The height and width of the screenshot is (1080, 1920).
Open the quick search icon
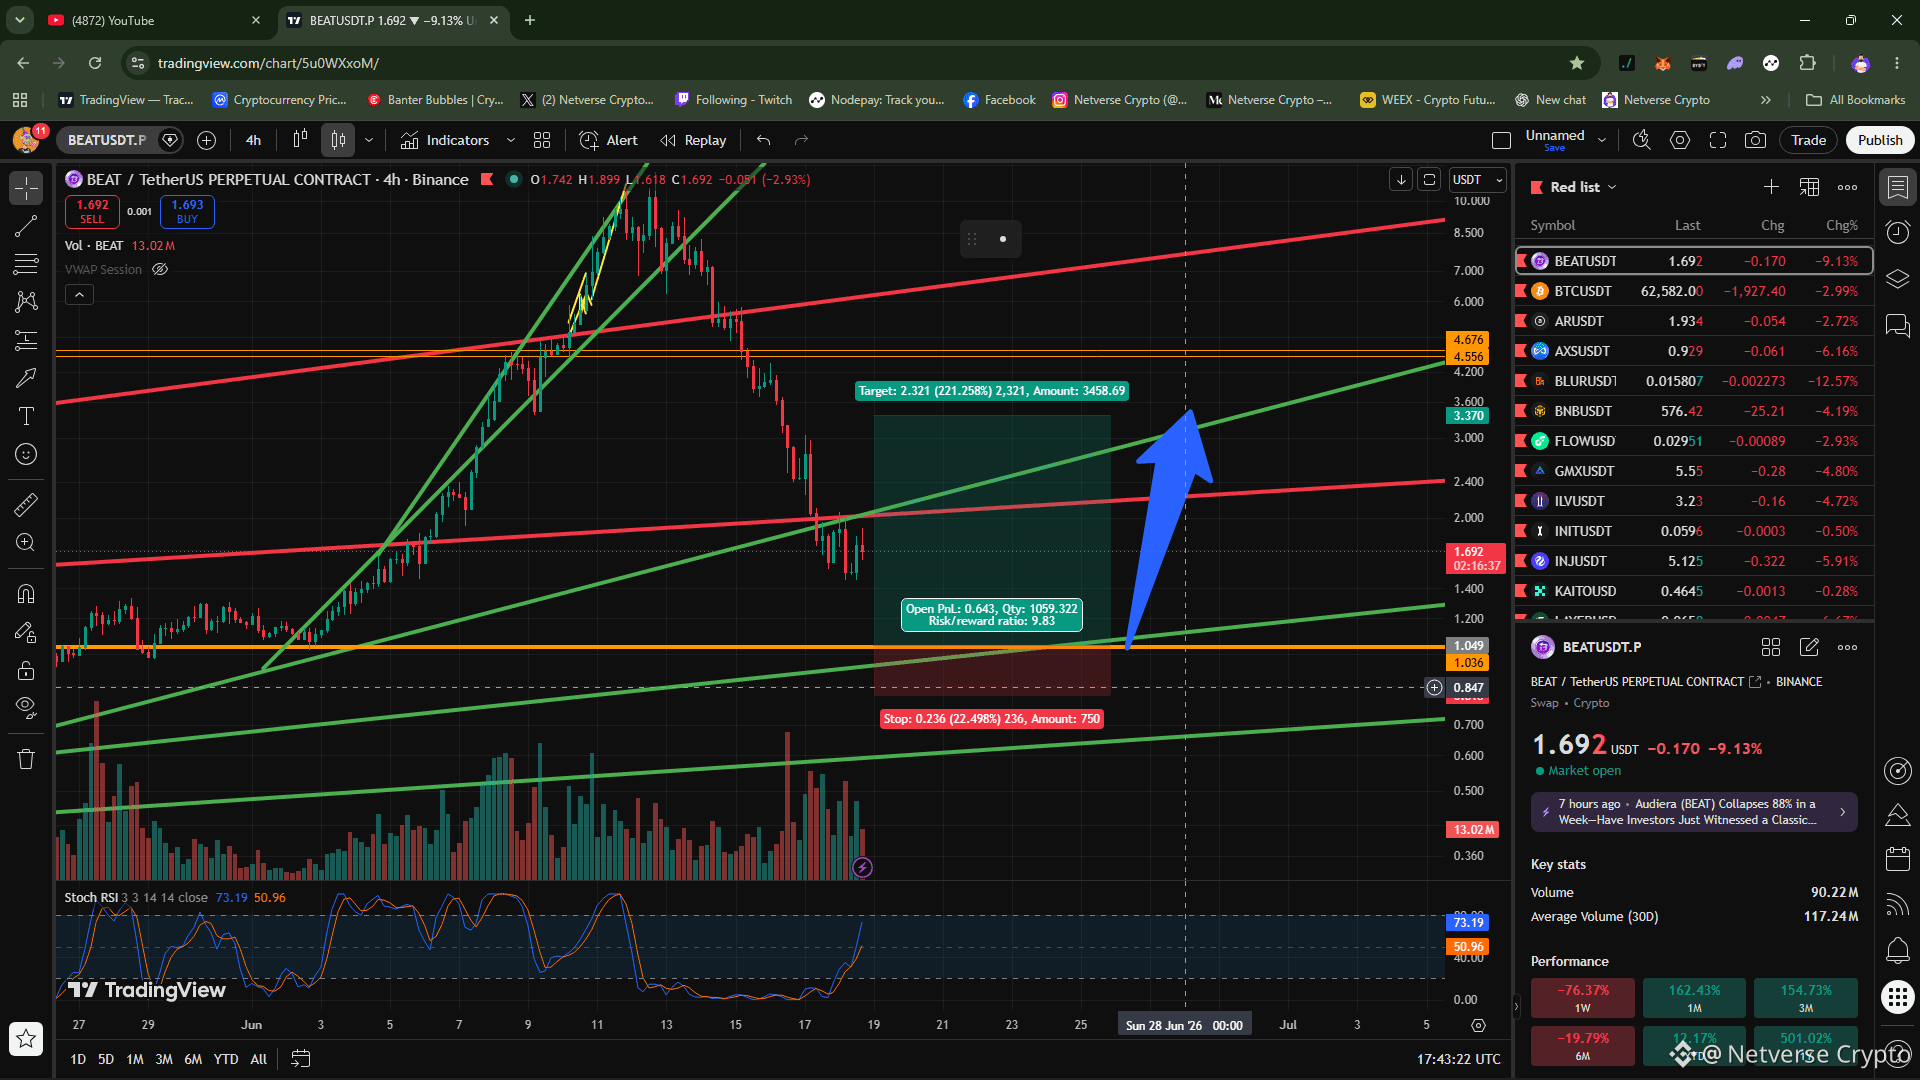click(1641, 140)
